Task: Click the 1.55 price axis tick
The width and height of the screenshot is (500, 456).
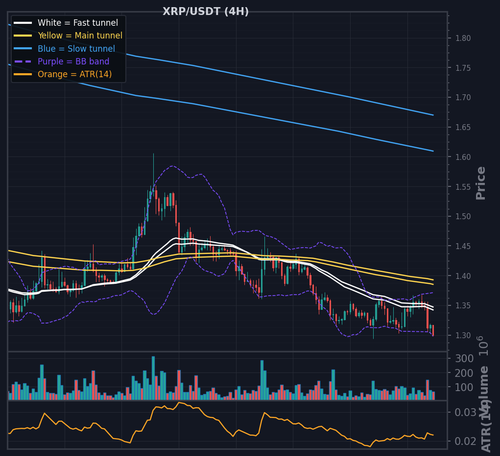Action: coord(463,187)
